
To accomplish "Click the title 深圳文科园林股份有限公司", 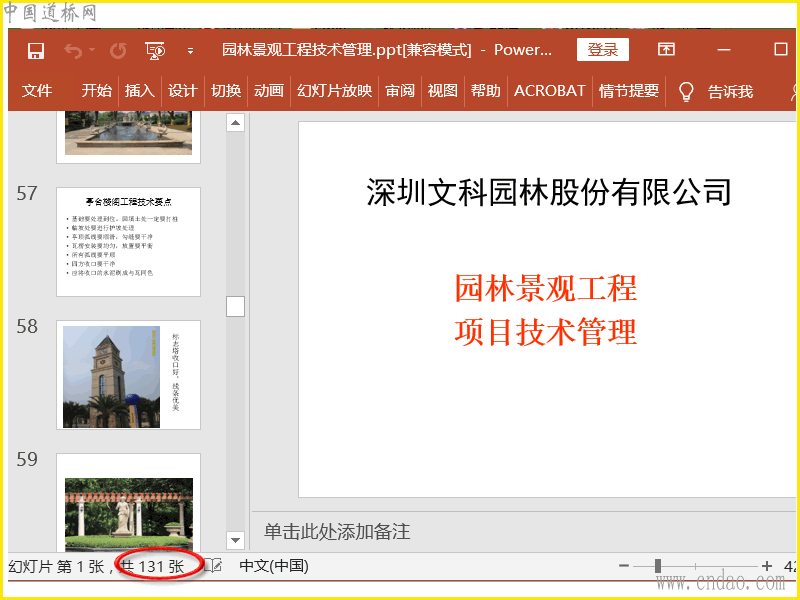I will point(549,192).
